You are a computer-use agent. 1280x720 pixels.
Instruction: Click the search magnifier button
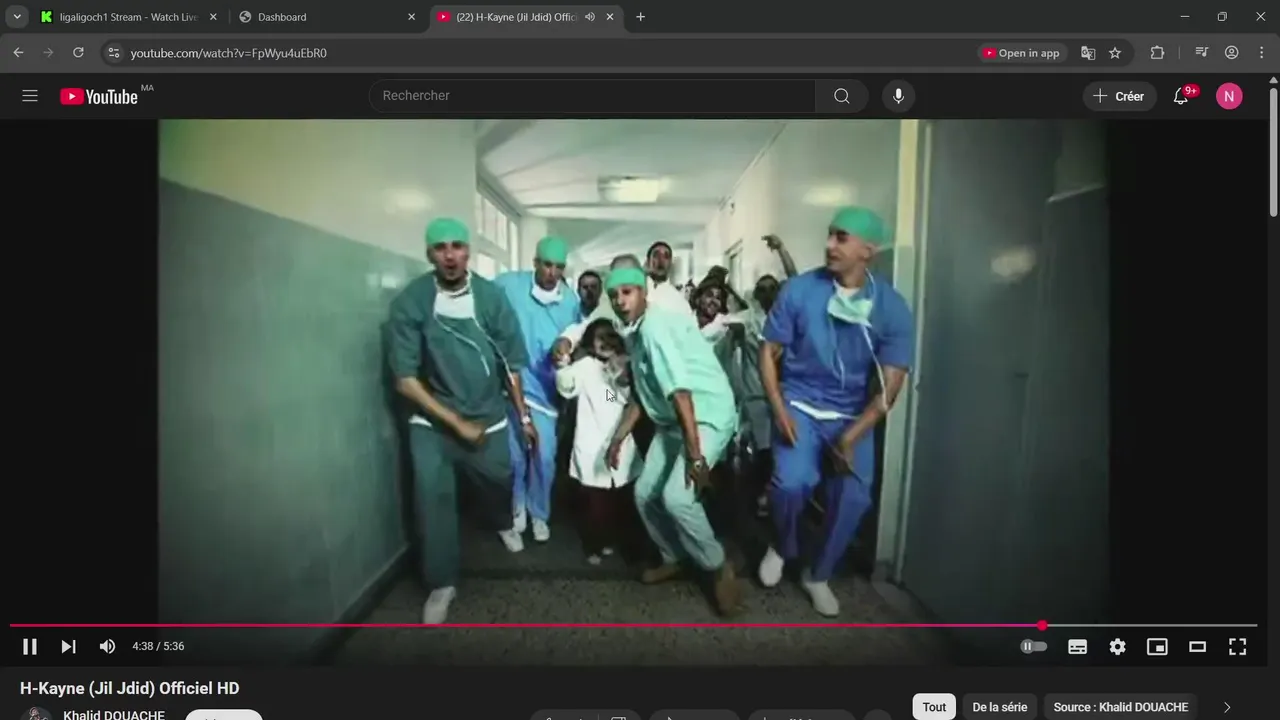click(842, 96)
